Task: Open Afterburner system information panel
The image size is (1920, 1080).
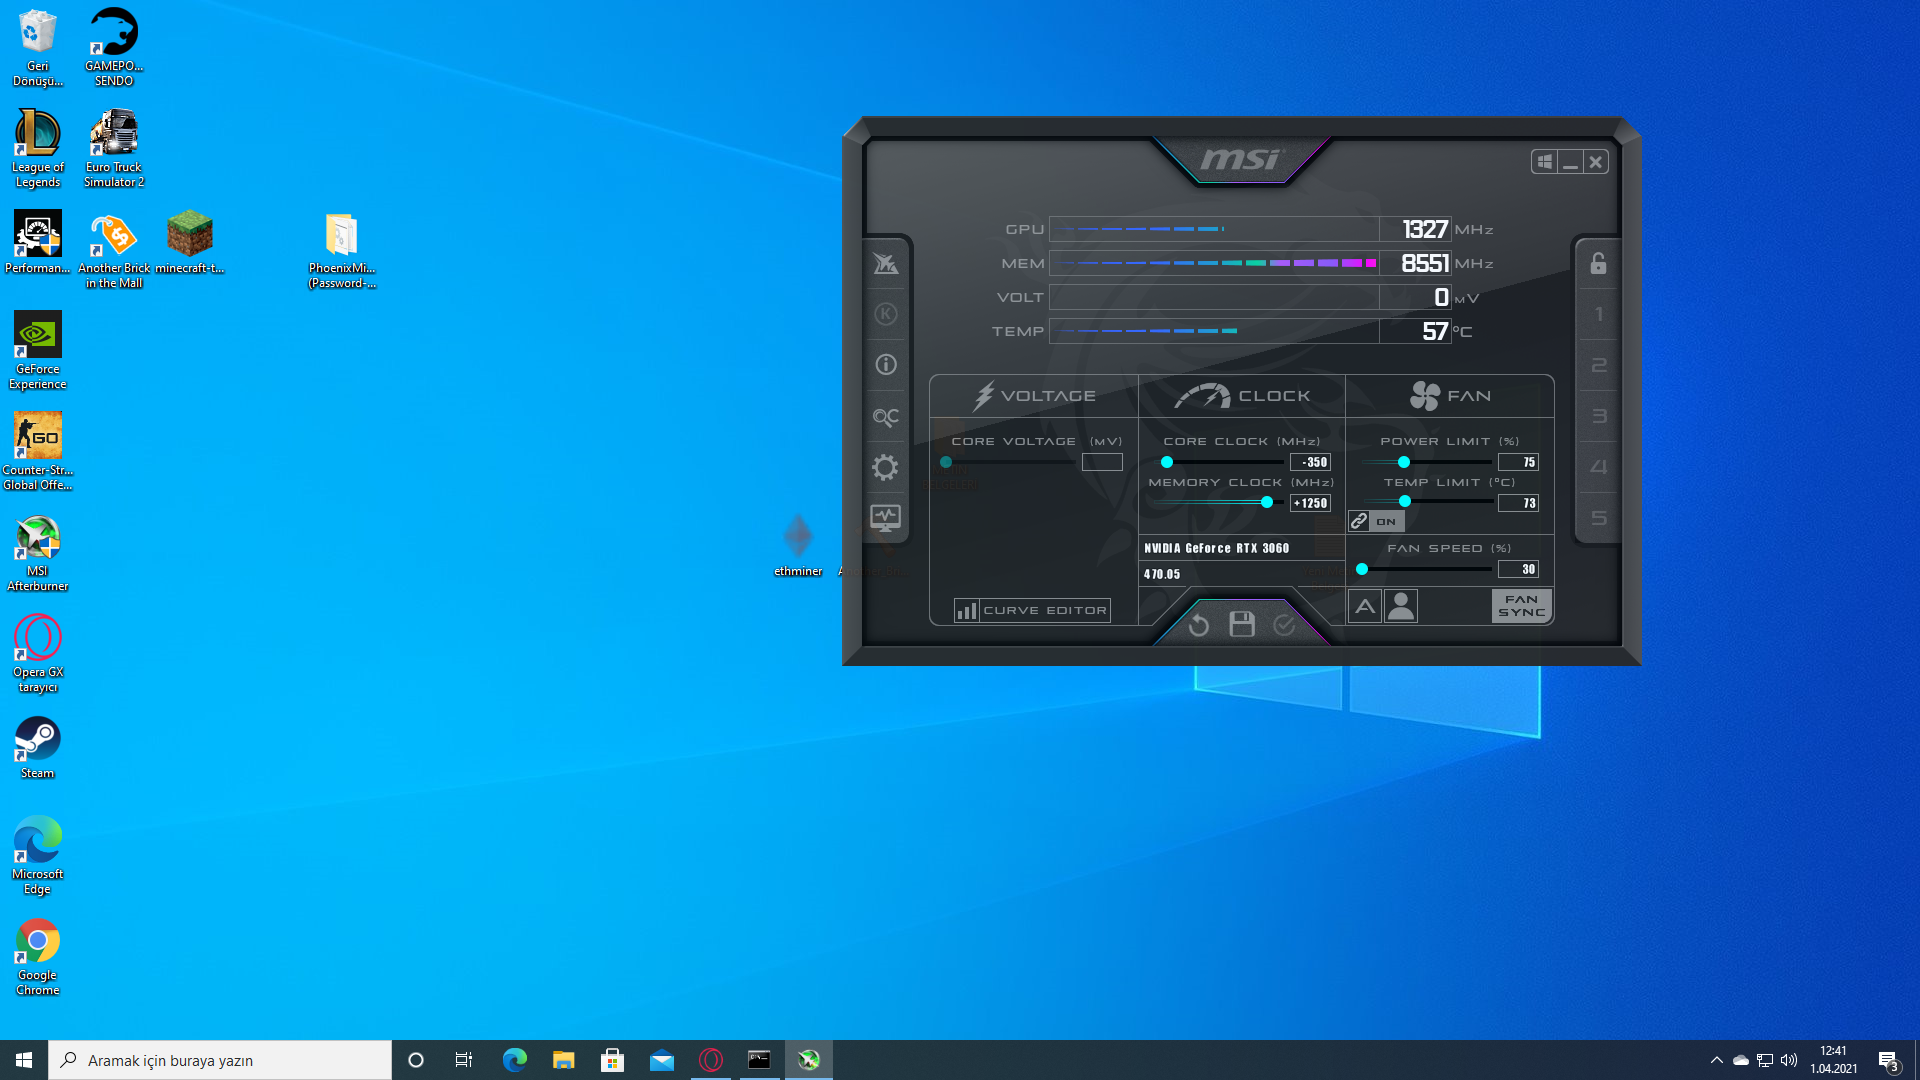Action: pyautogui.click(x=886, y=365)
